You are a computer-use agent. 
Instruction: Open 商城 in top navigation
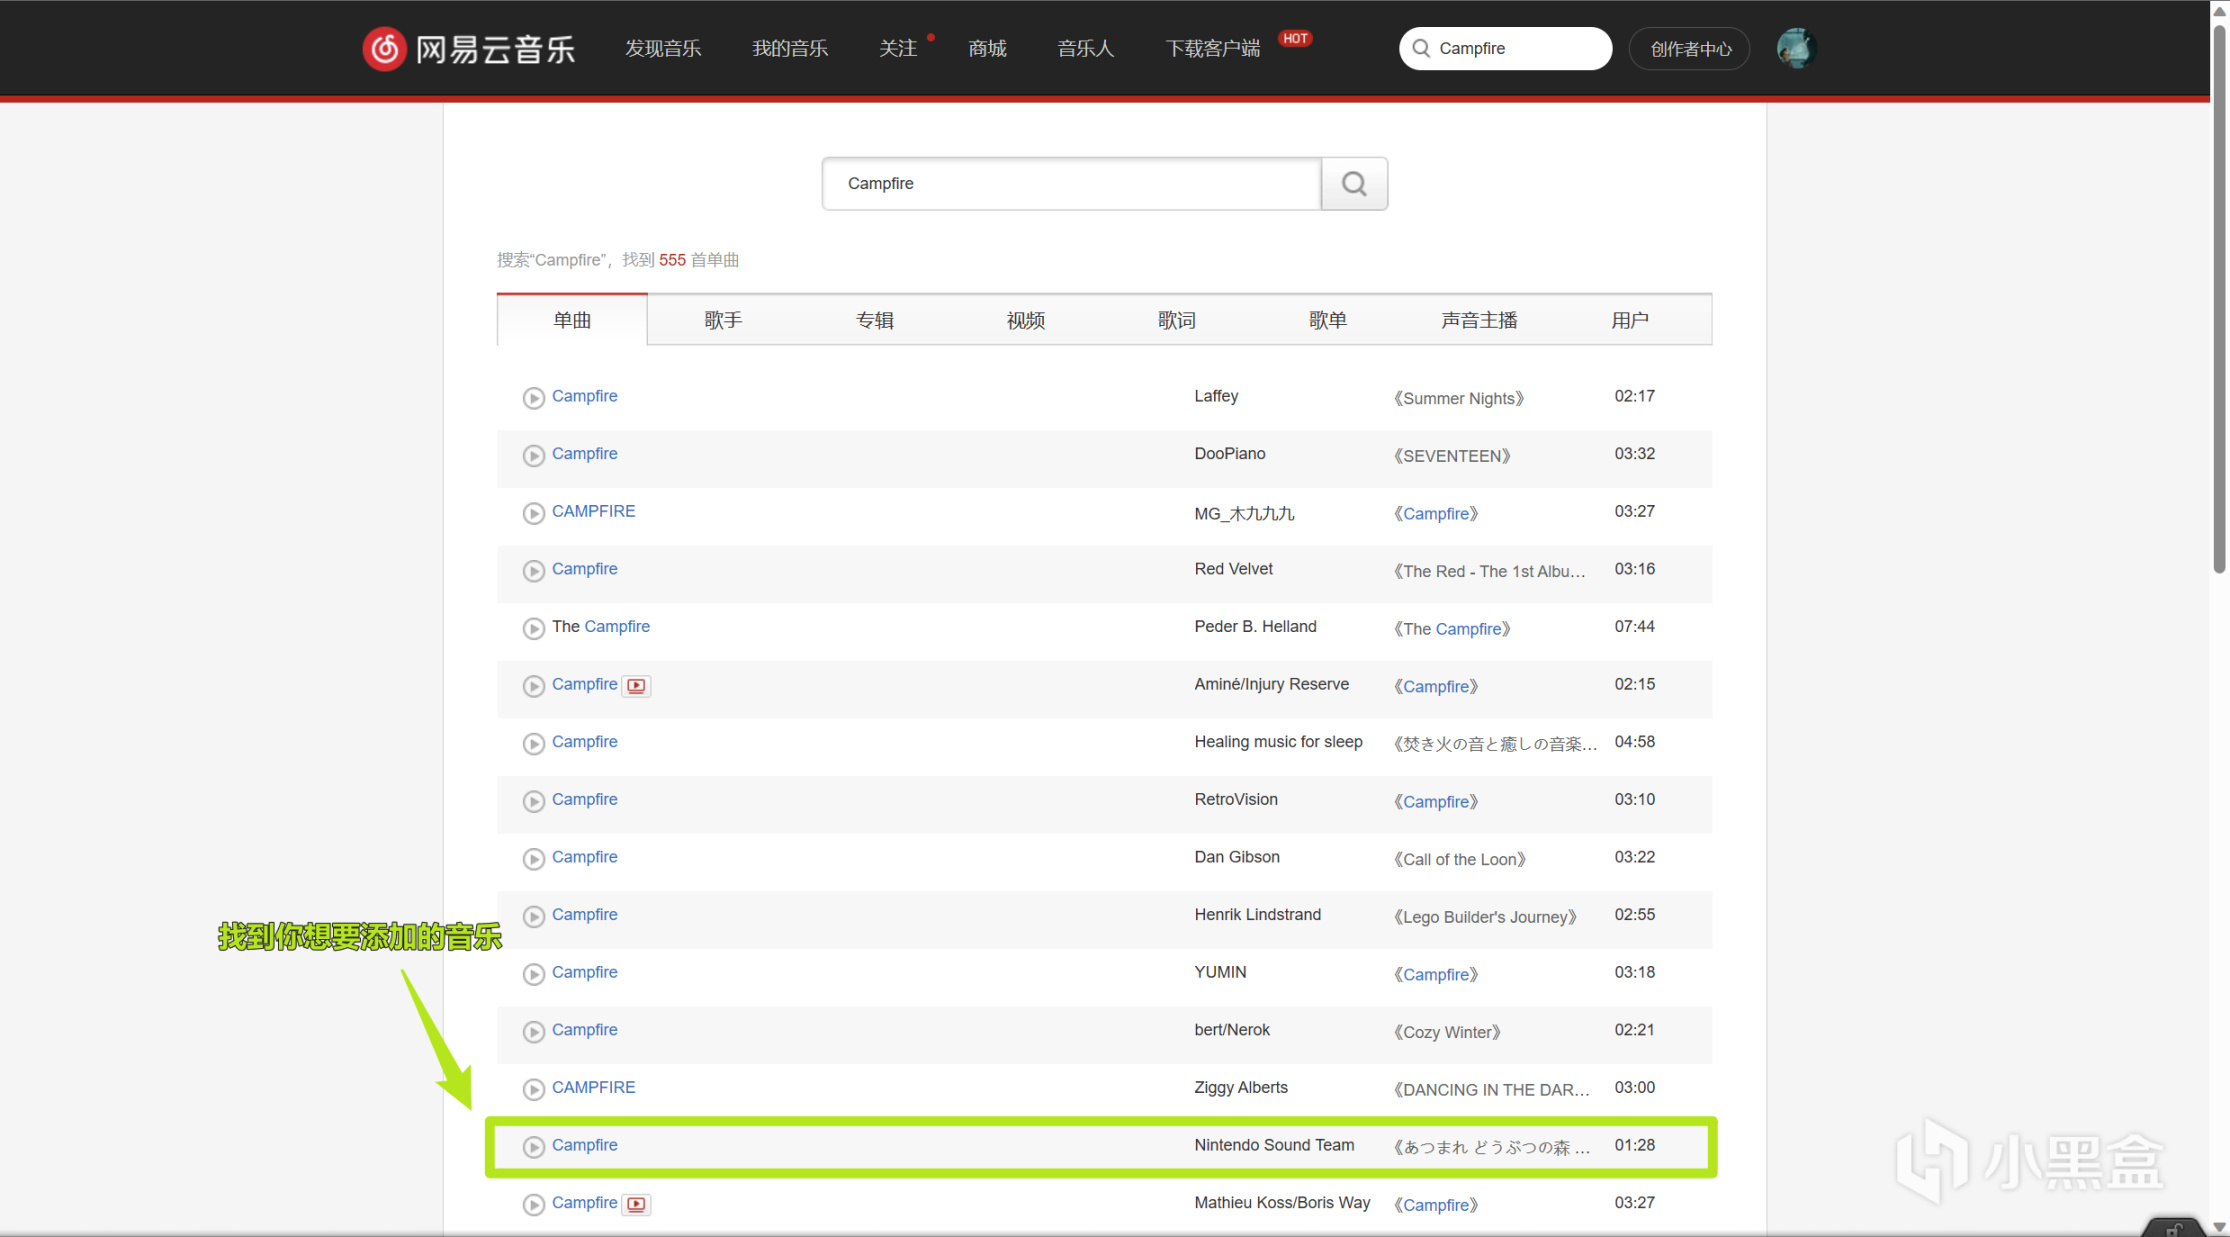coord(987,48)
